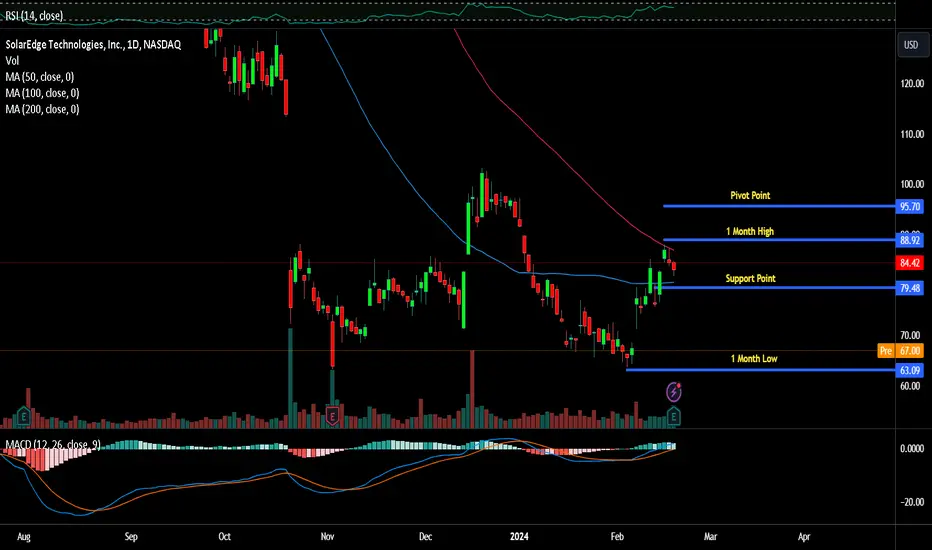The width and height of the screenshot is (932, 550).
Task: Click the -20.00 MACD scale label
Action: point(912,502)
